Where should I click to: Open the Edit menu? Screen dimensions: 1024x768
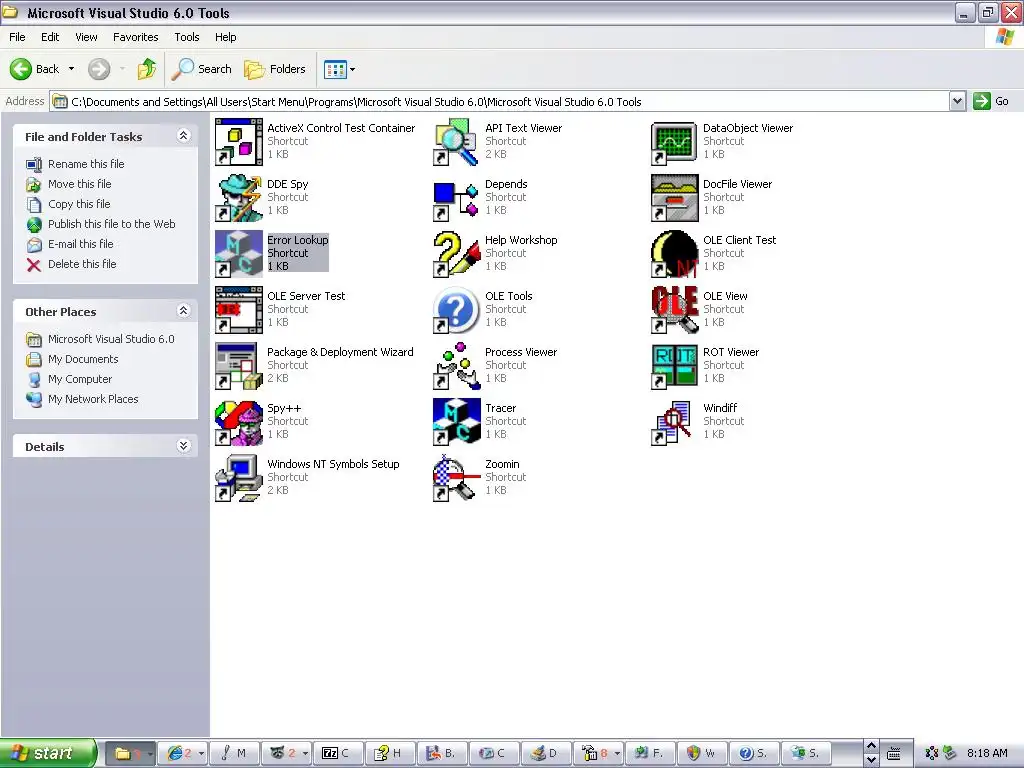click(50, 37)
